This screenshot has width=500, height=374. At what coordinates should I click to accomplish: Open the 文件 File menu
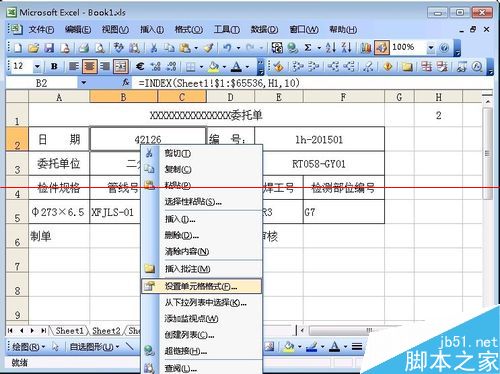point(41,30)
